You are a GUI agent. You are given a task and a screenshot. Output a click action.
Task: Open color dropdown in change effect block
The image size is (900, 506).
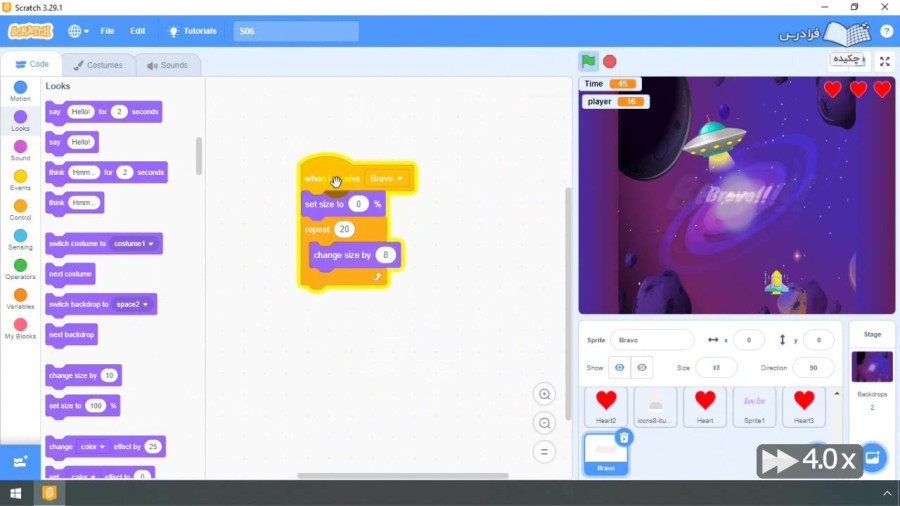click(92, 446)
